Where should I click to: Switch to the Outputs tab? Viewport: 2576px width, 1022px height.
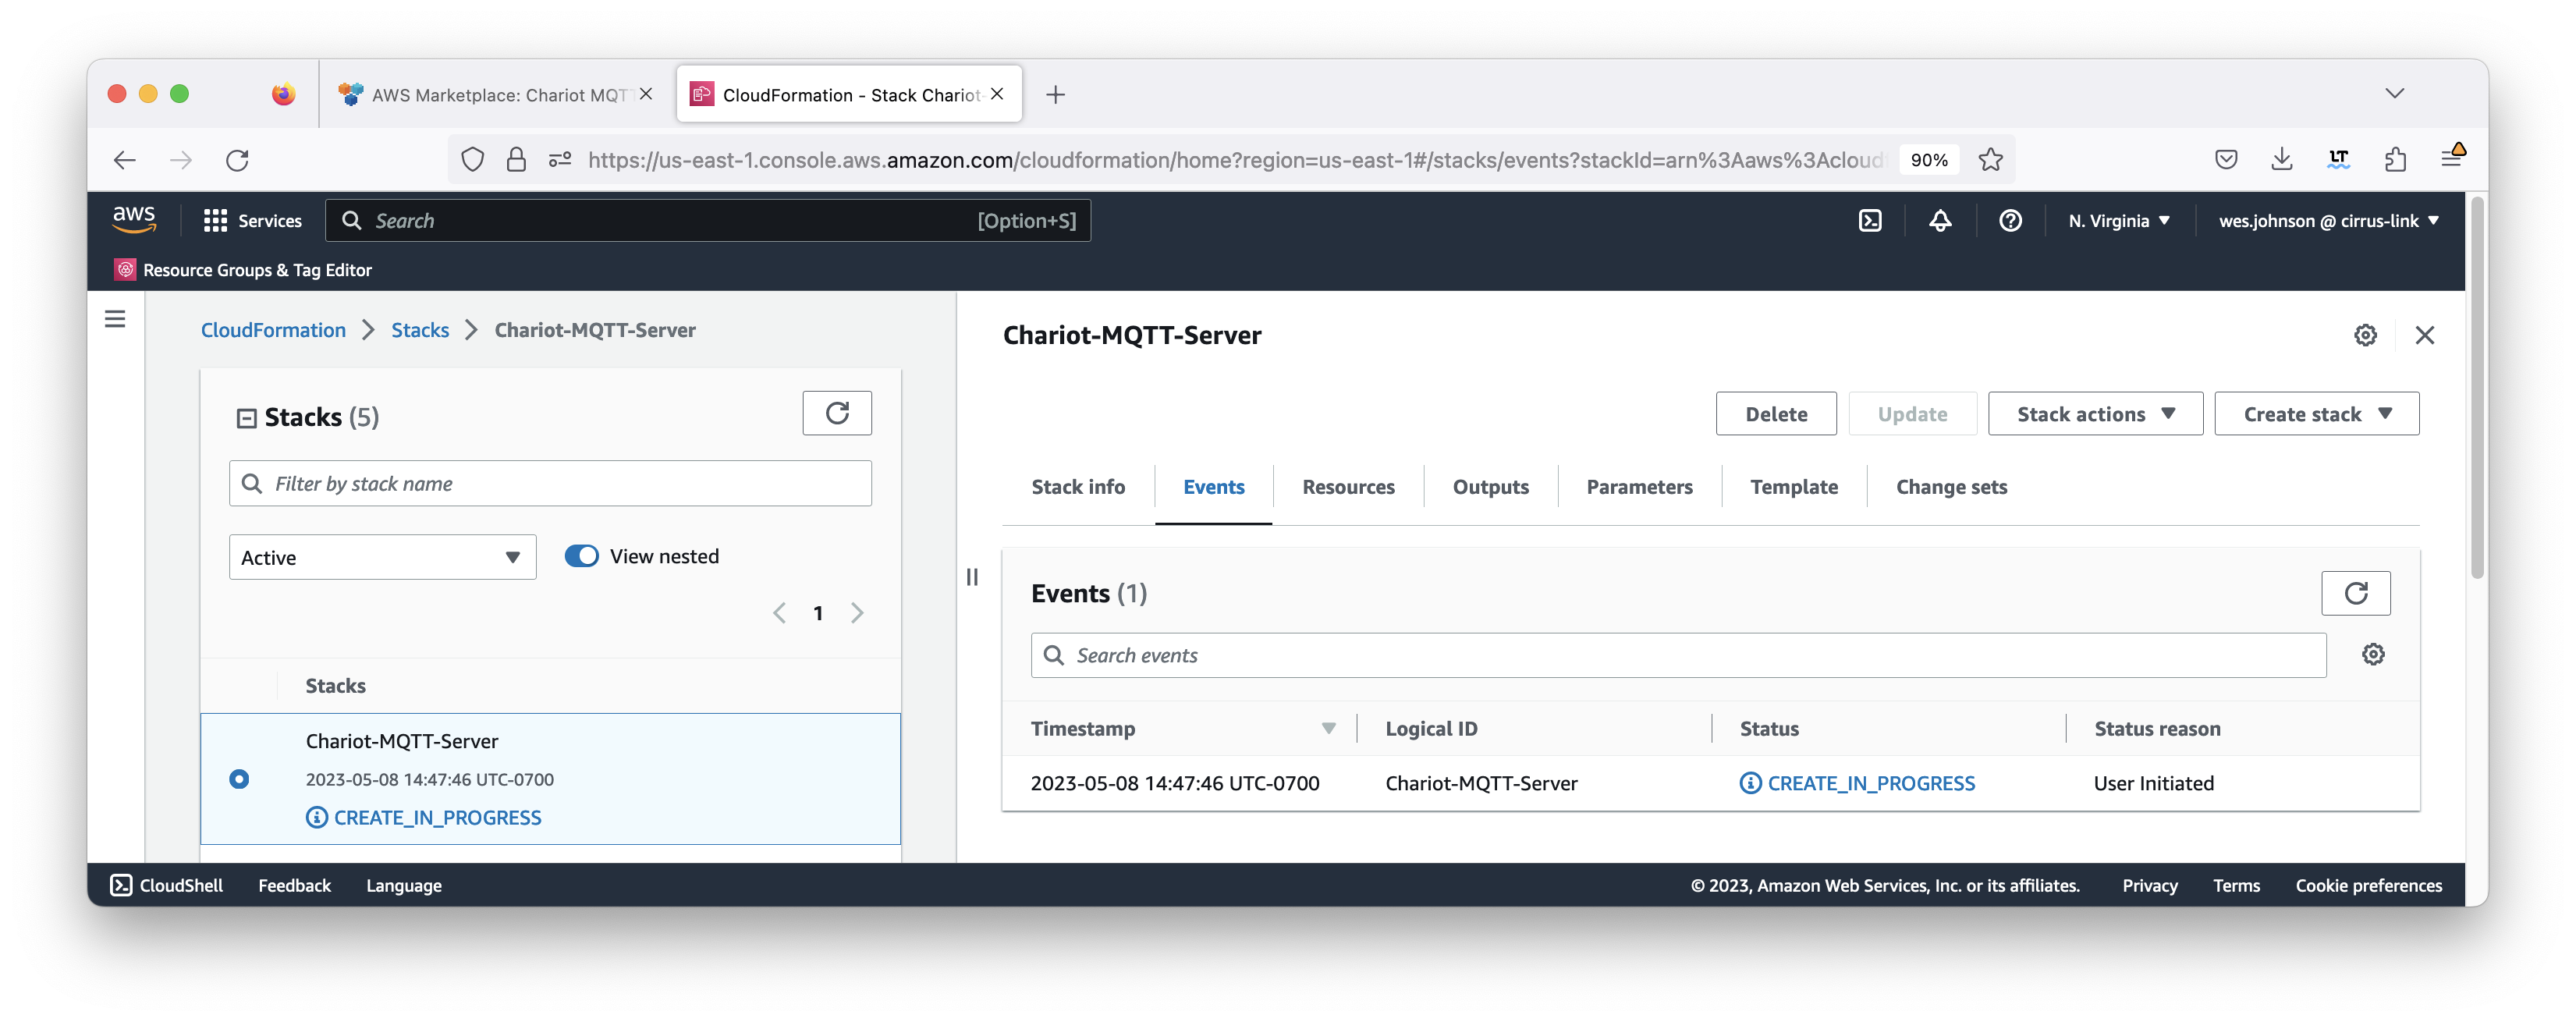click(1490, 487)
